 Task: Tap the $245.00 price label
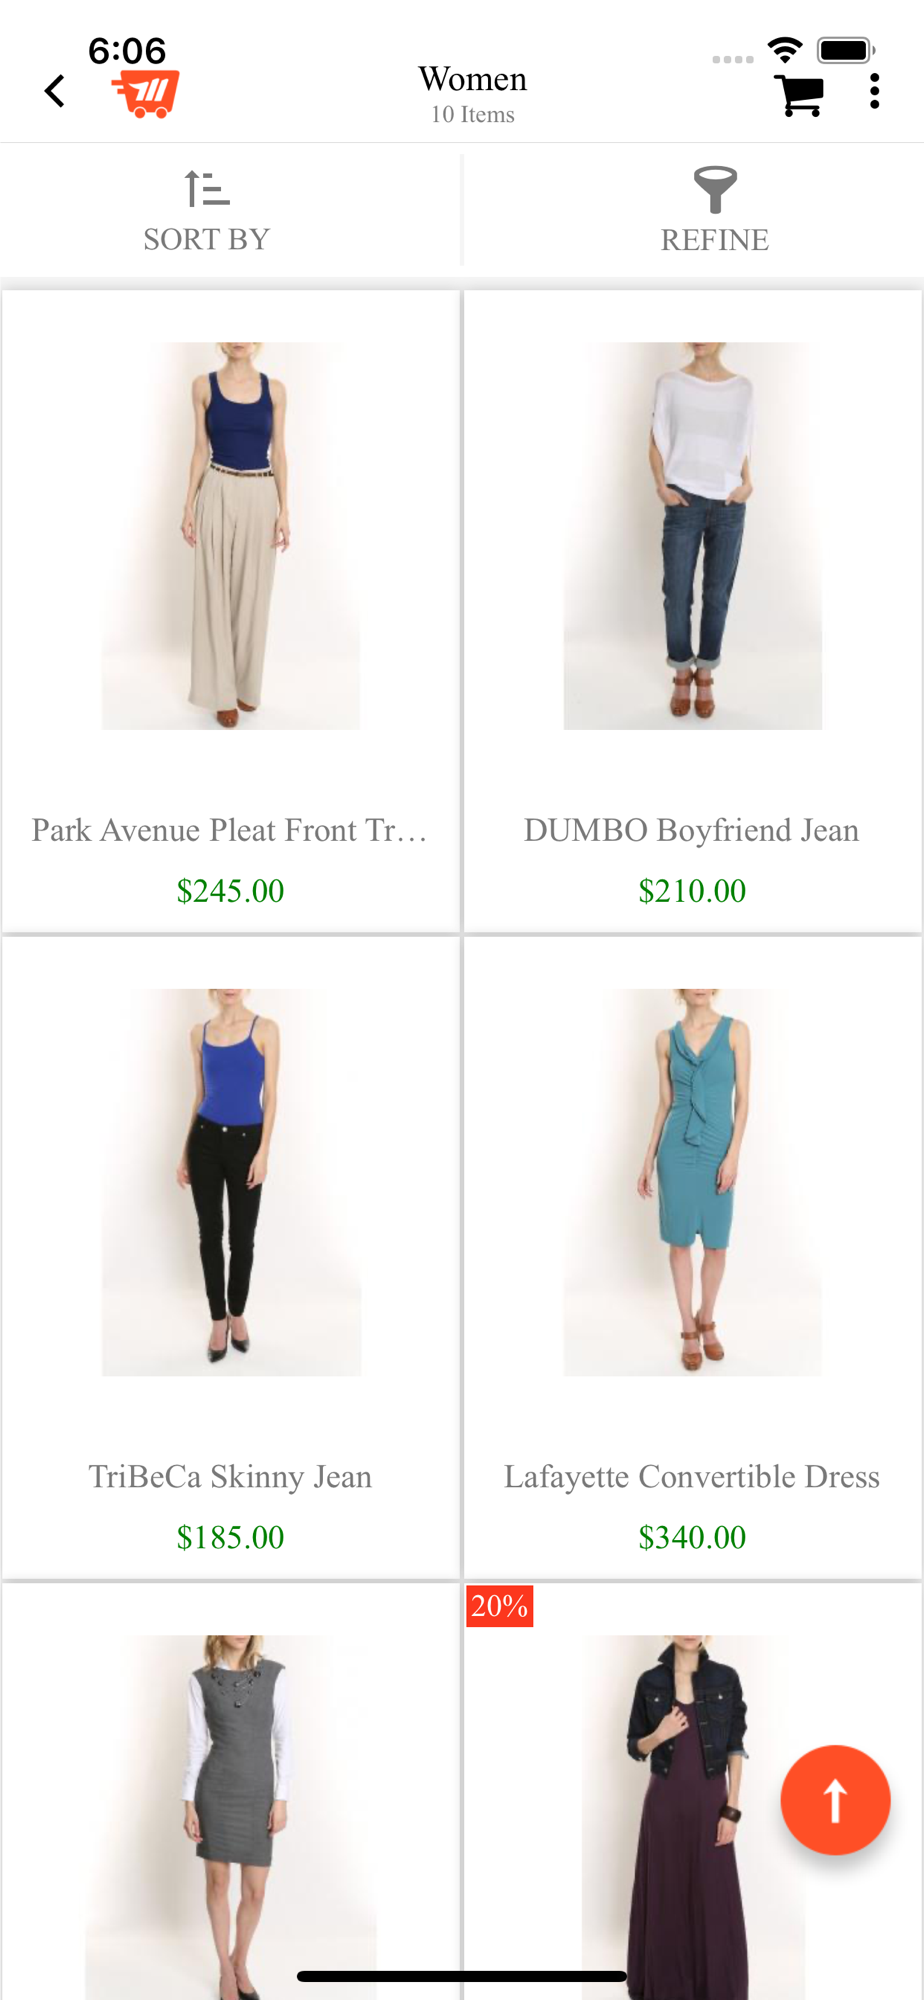pyautogui.click(x=231, y=890)
